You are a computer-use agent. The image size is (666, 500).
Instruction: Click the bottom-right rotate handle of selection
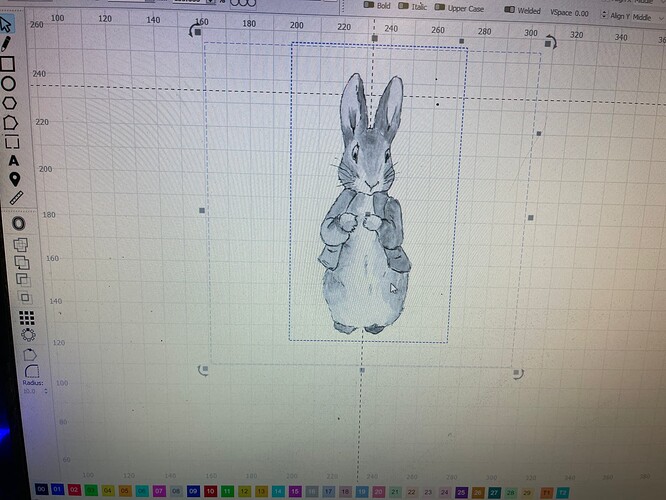pos(517,373)
